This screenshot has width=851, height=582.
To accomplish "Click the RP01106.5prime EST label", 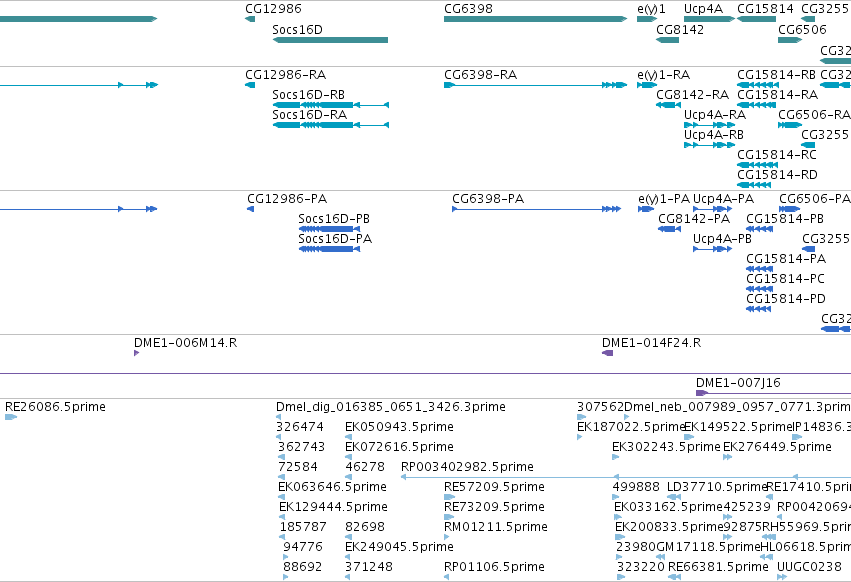I will click(494, 567).
